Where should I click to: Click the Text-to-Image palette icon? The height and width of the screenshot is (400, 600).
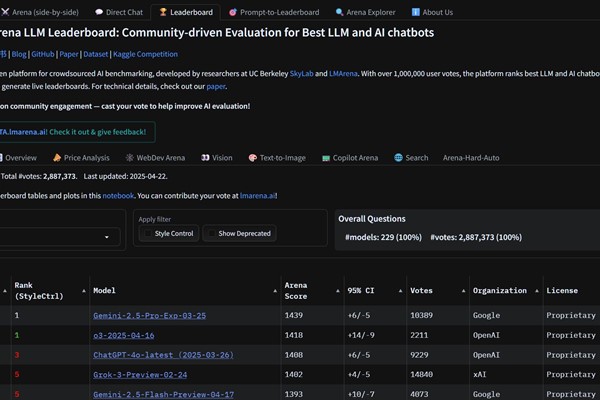pos(253,158)
